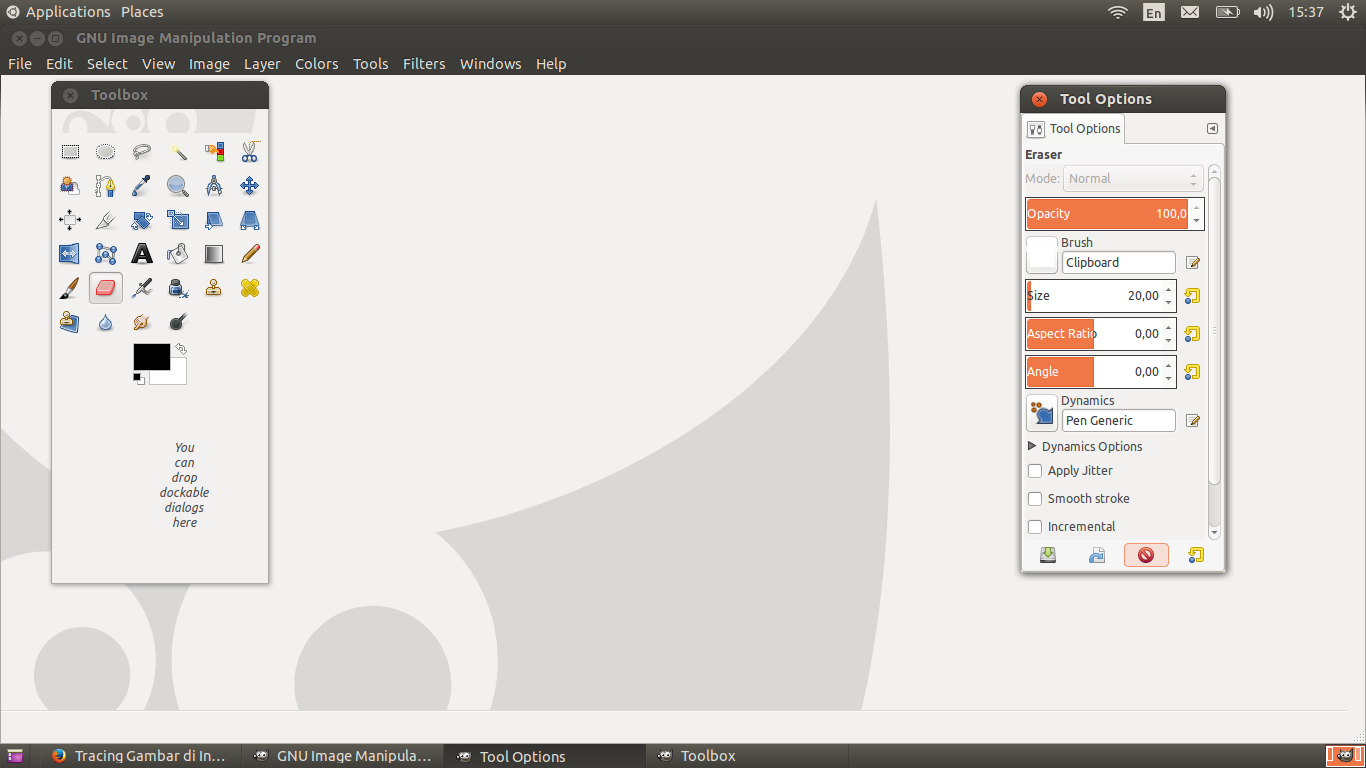Open the Dynamics picker icon button
This screenshot has width=1366, height=768.
(1042, 412)
